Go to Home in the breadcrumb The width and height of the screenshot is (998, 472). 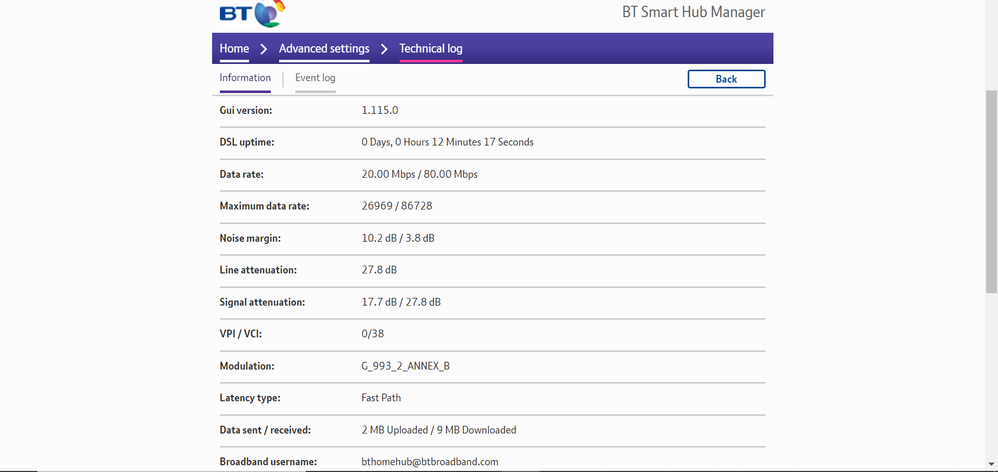click(234, 49)
